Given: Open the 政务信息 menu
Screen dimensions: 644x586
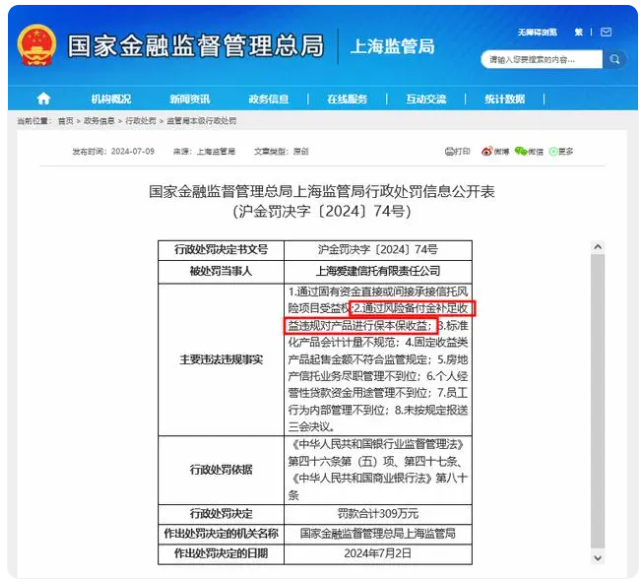Looking at the screenshot, I should click(269, 99).
